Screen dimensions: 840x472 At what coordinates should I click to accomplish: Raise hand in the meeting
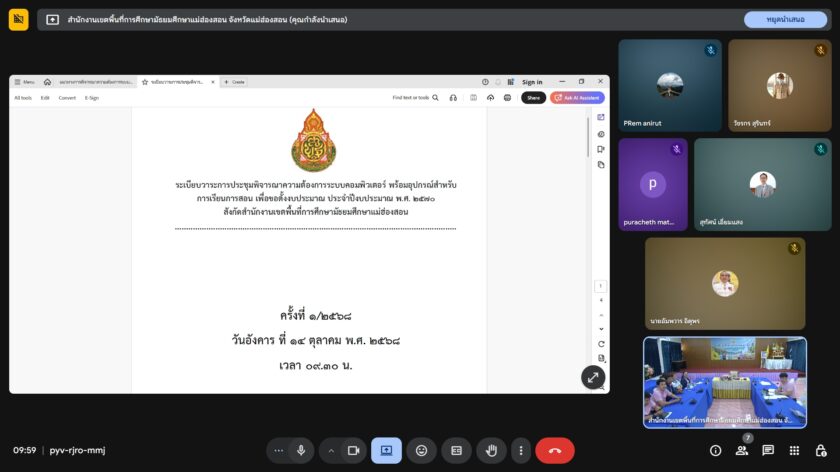(x=490, y=451)
